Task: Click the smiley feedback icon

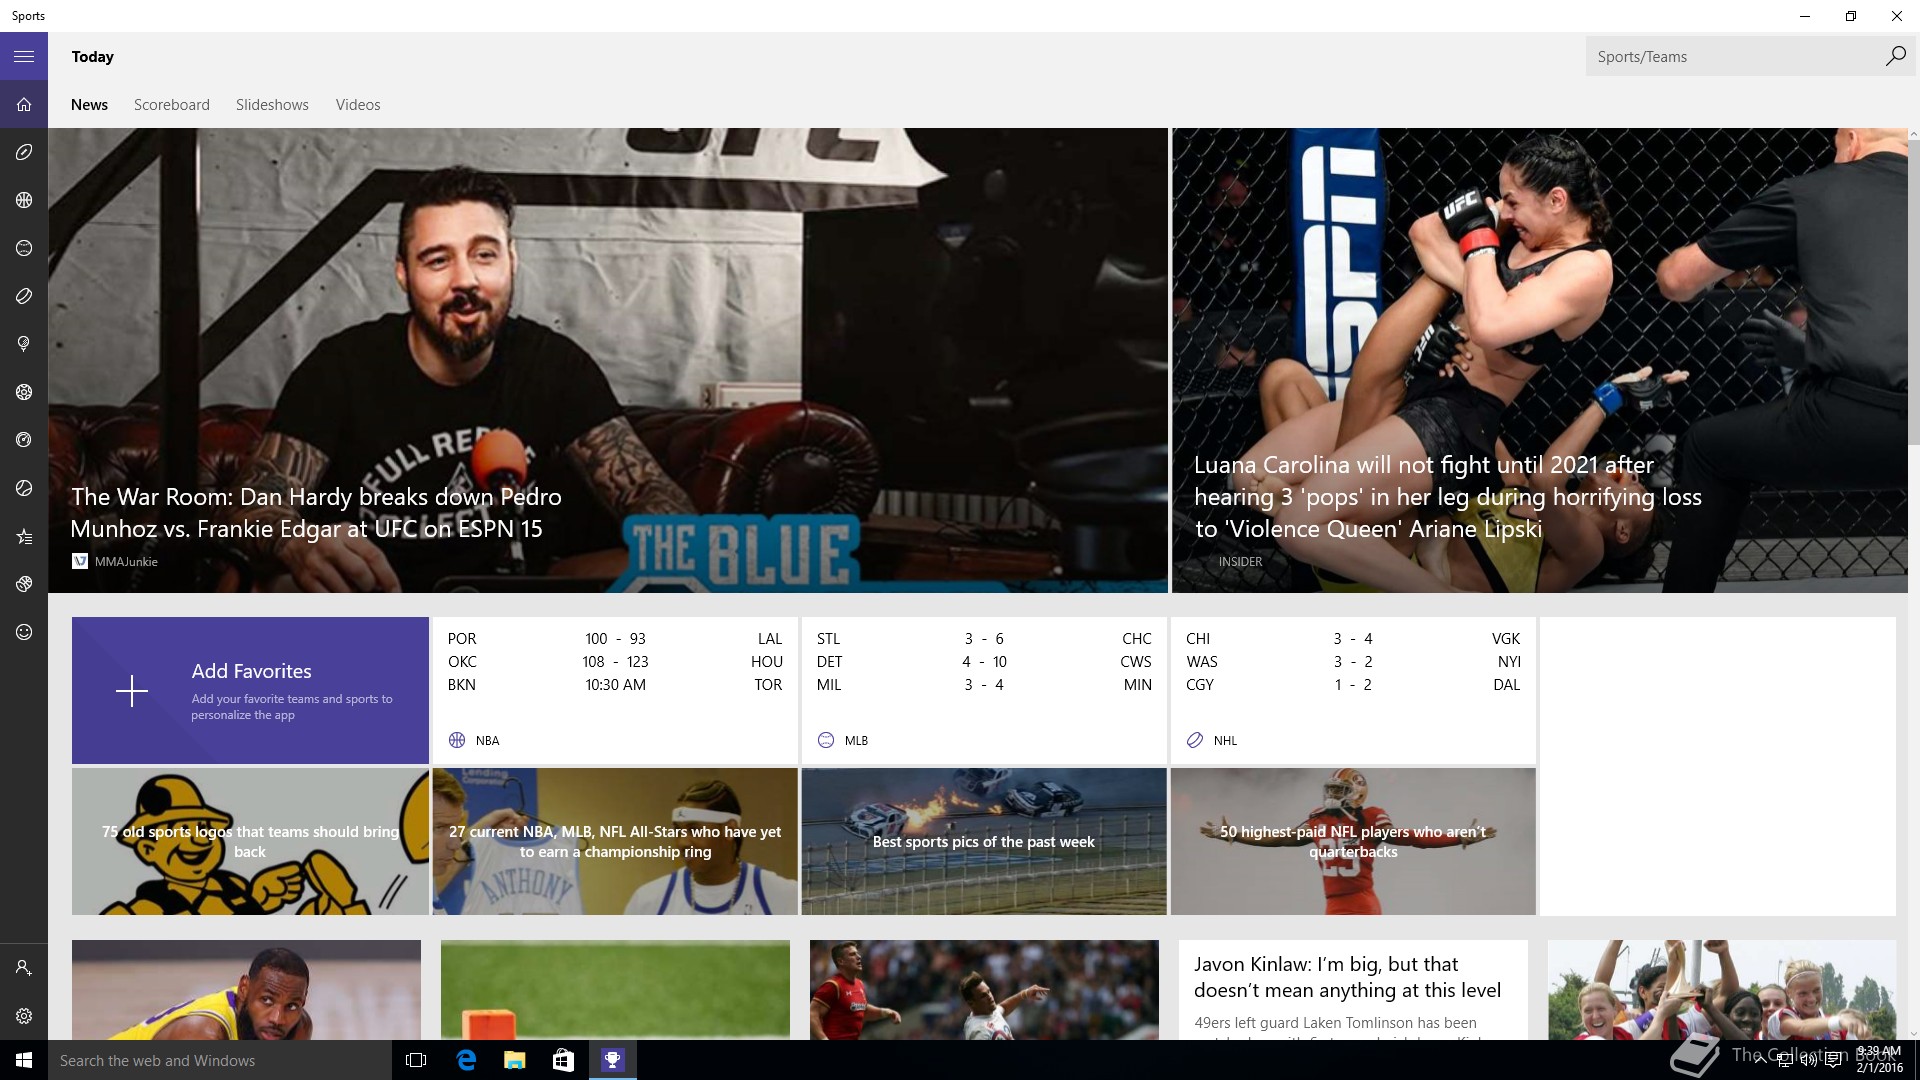Action: click(x=24, y=632)
